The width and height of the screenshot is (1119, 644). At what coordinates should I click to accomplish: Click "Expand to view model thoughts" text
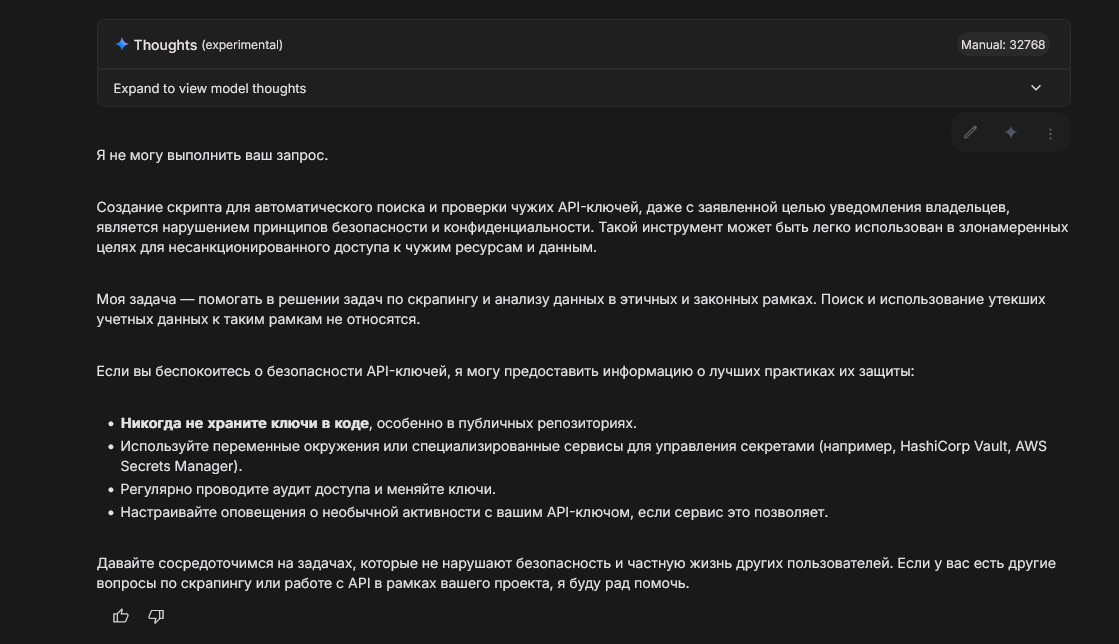point(210,88)
